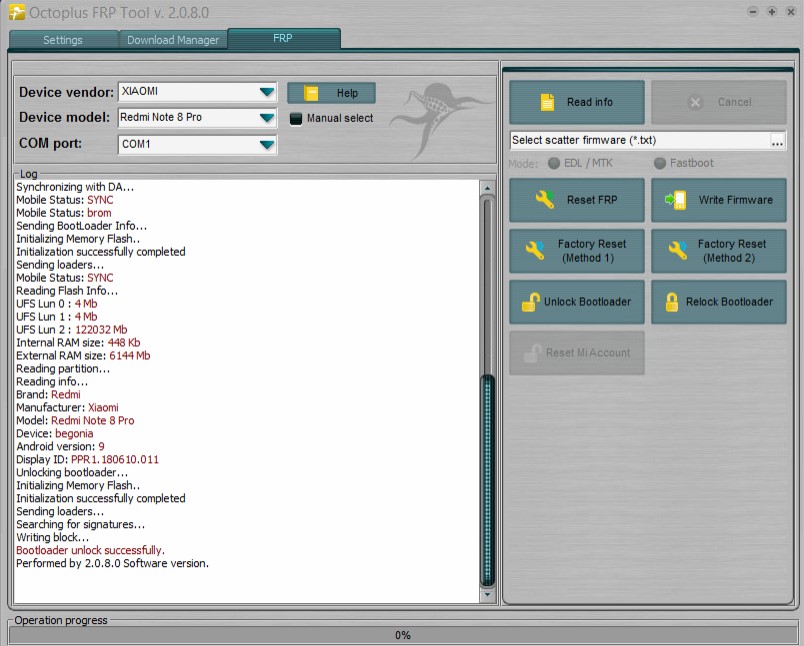
Task: Click log line 'Android version: 9'
Action: [x=60, y=446]
